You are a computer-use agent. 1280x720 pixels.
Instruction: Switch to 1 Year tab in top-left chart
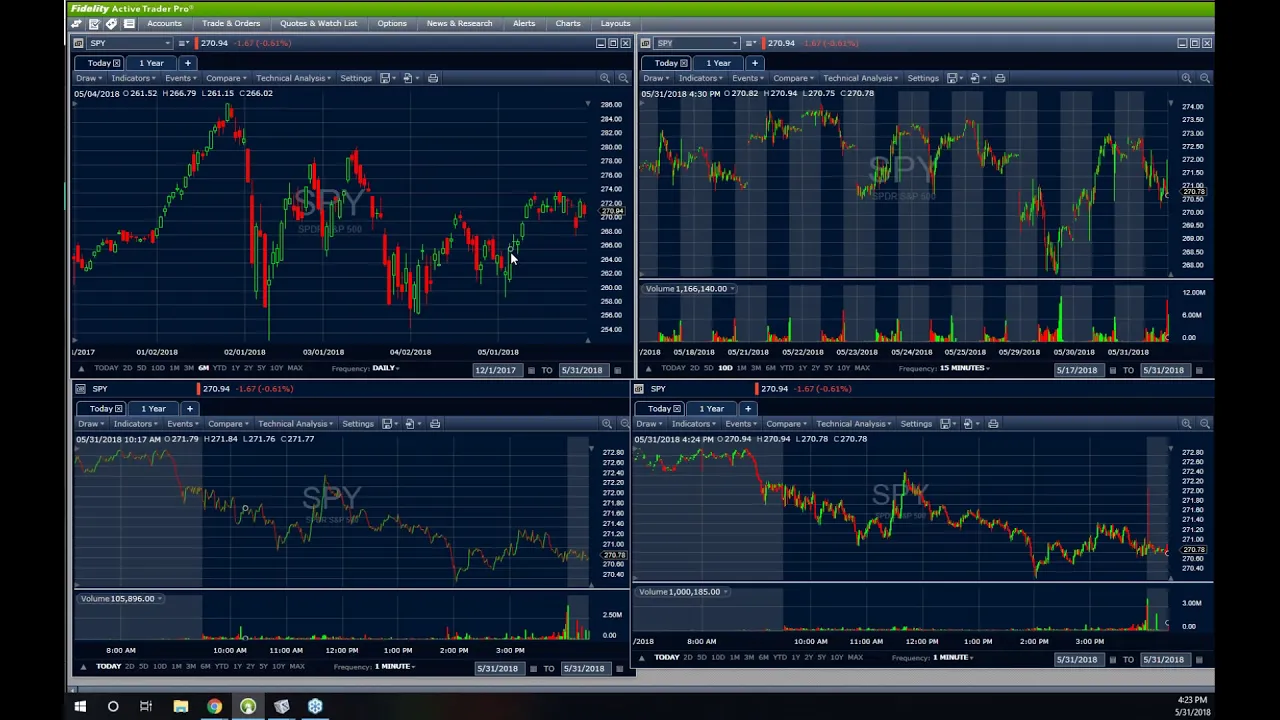(151, 63)
